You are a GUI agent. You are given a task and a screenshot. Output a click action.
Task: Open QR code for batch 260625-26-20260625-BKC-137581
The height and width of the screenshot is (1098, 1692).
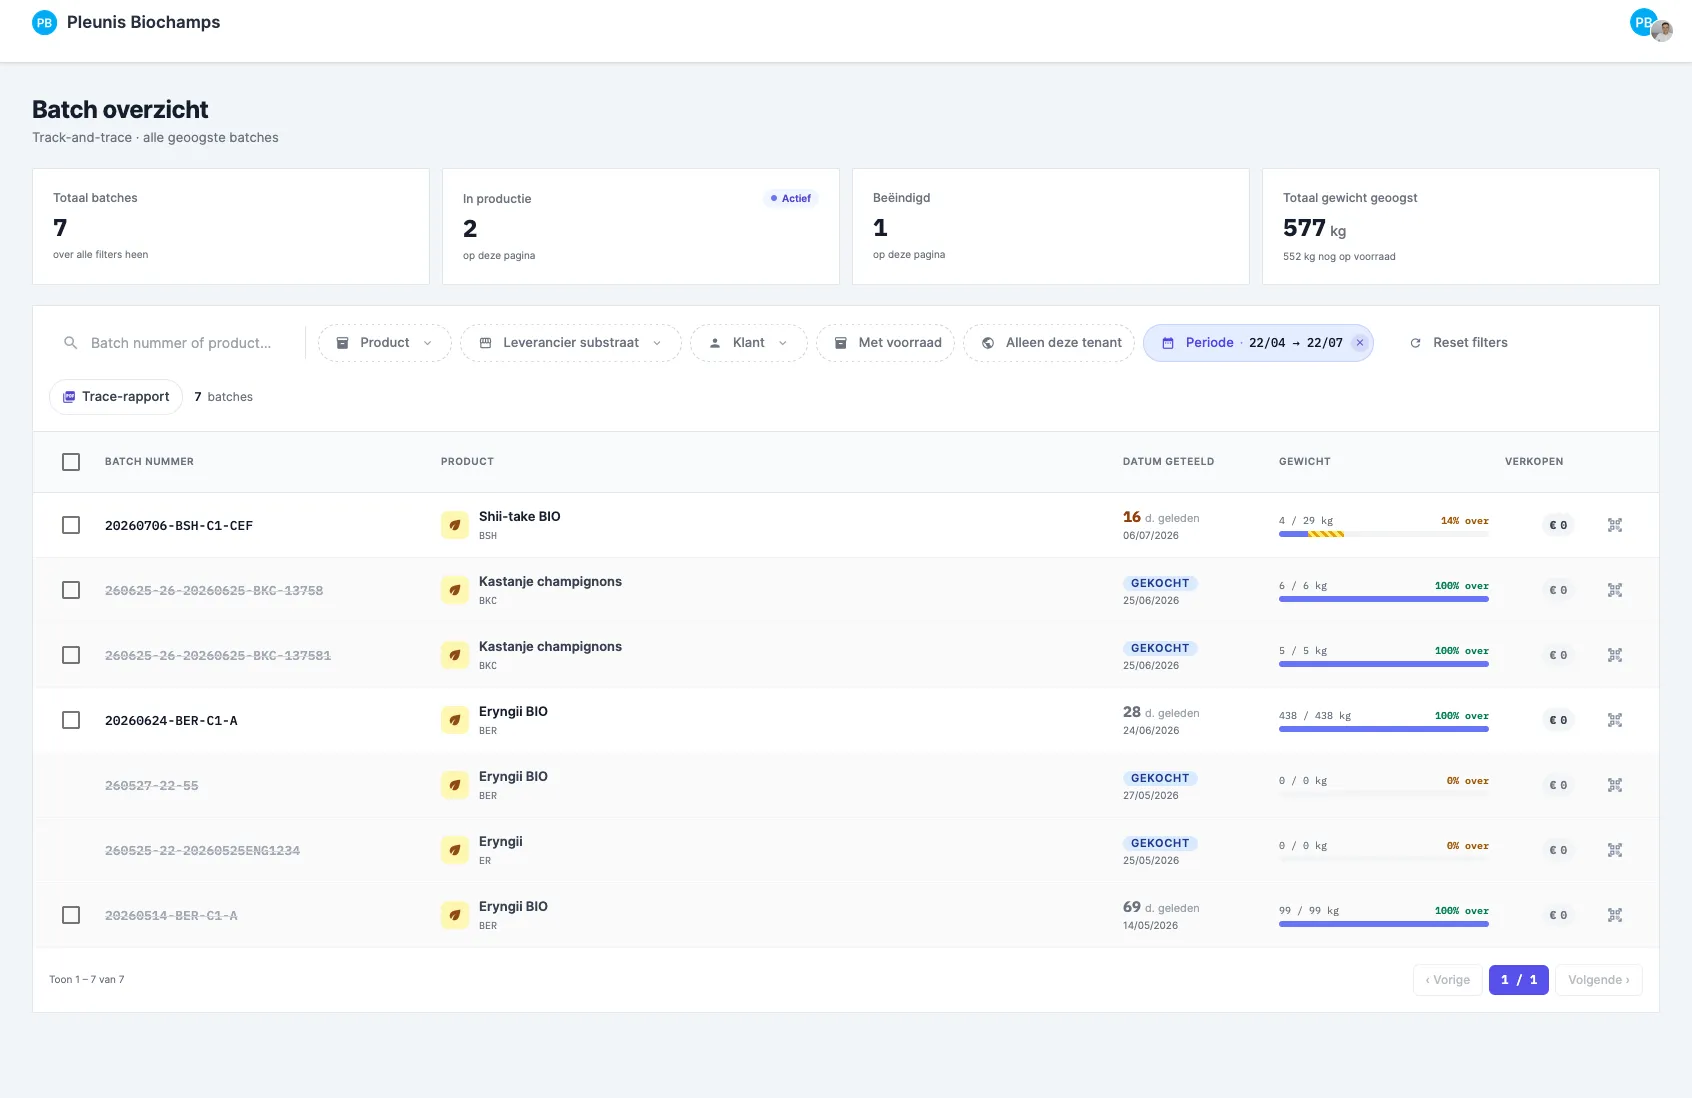click(x=1614, y=655)
